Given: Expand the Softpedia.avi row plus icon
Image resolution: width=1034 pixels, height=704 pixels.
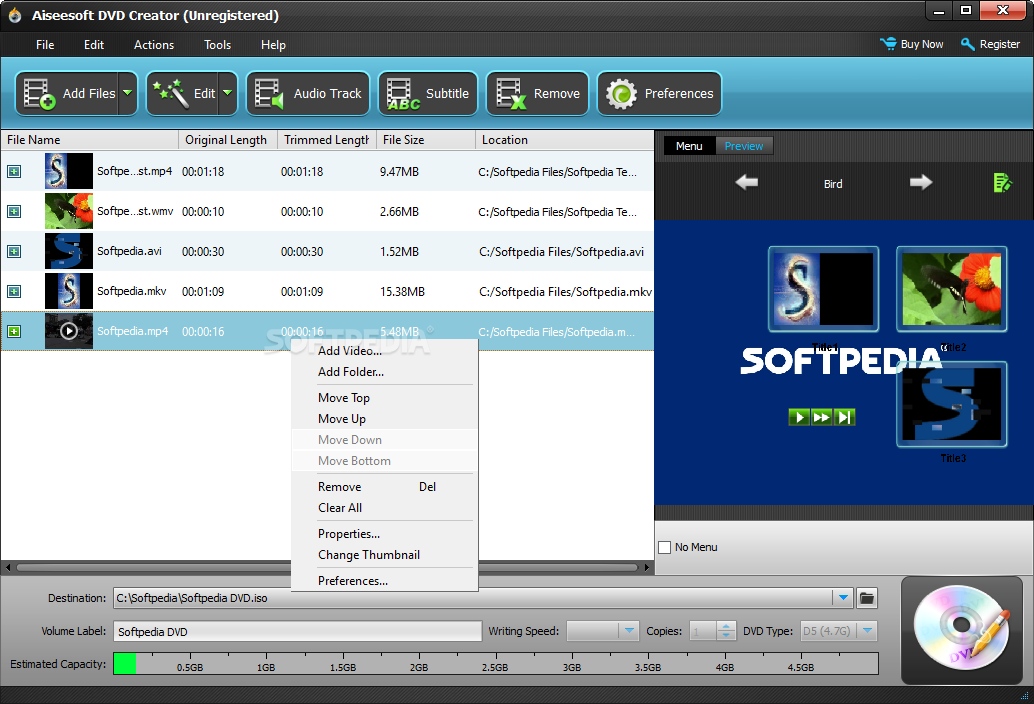Looking at the screenshot, I should (14, 252).
